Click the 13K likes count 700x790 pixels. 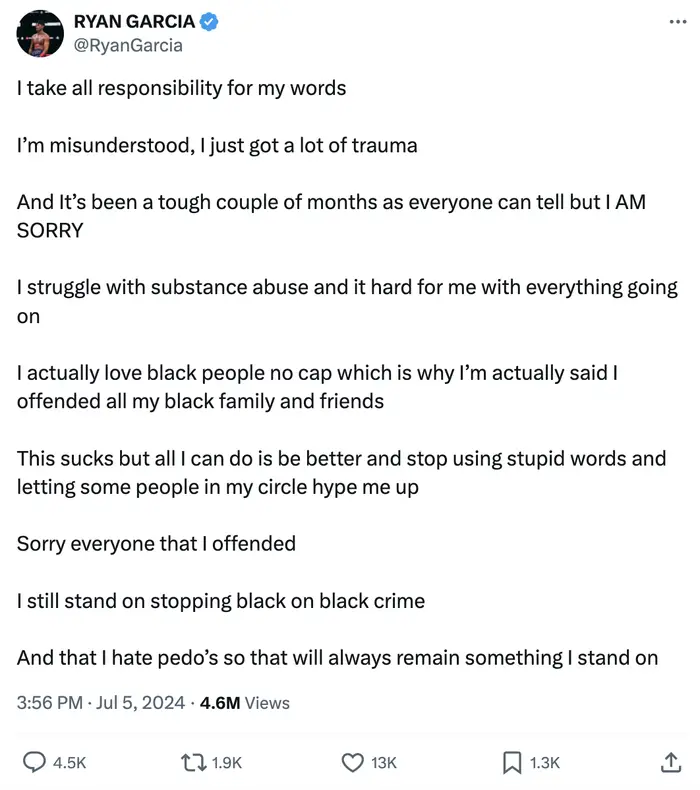384,763
